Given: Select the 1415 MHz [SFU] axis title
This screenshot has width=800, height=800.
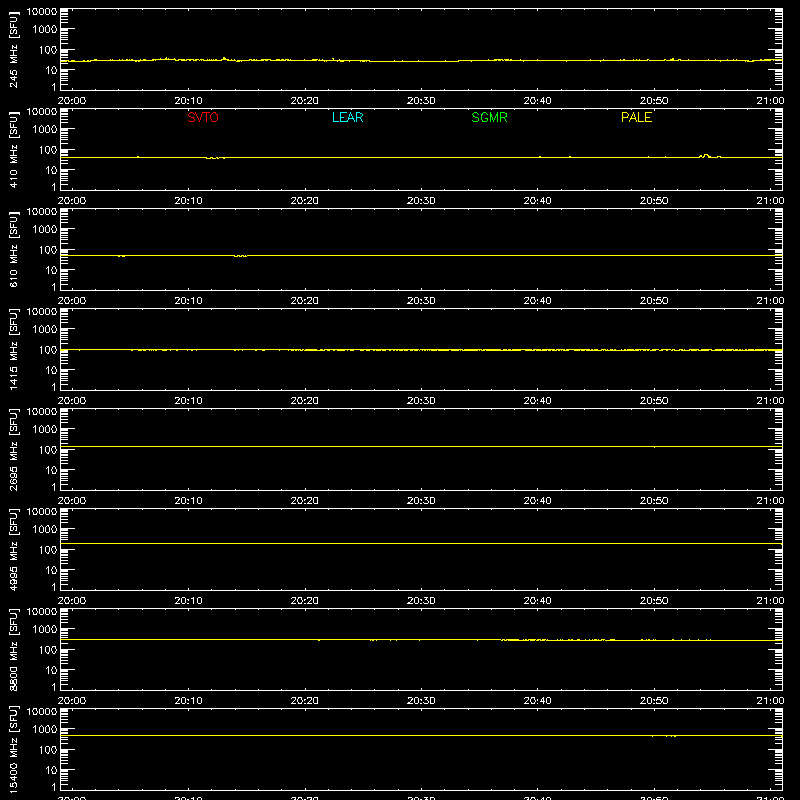Looking at the screenshot, I should coord(14,349).
